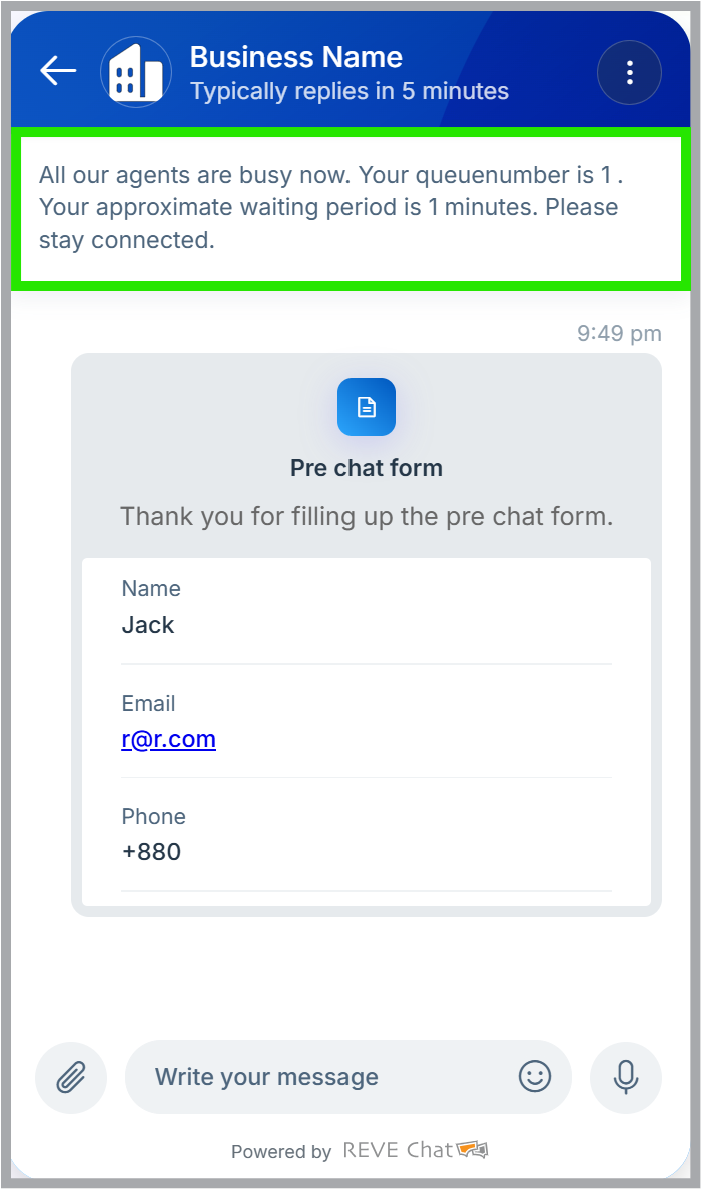Click the REVE Chat logo icon
The width and height of the screenshot is (701, 1189).
point(472,1150)
